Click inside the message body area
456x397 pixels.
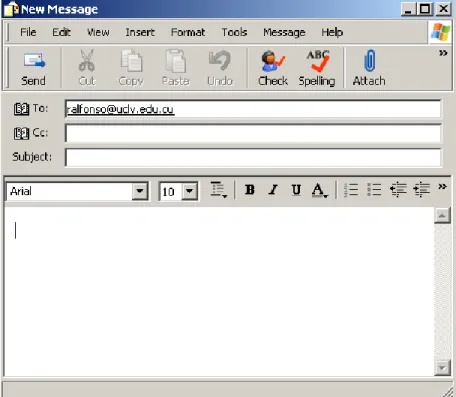pos(219,292)
